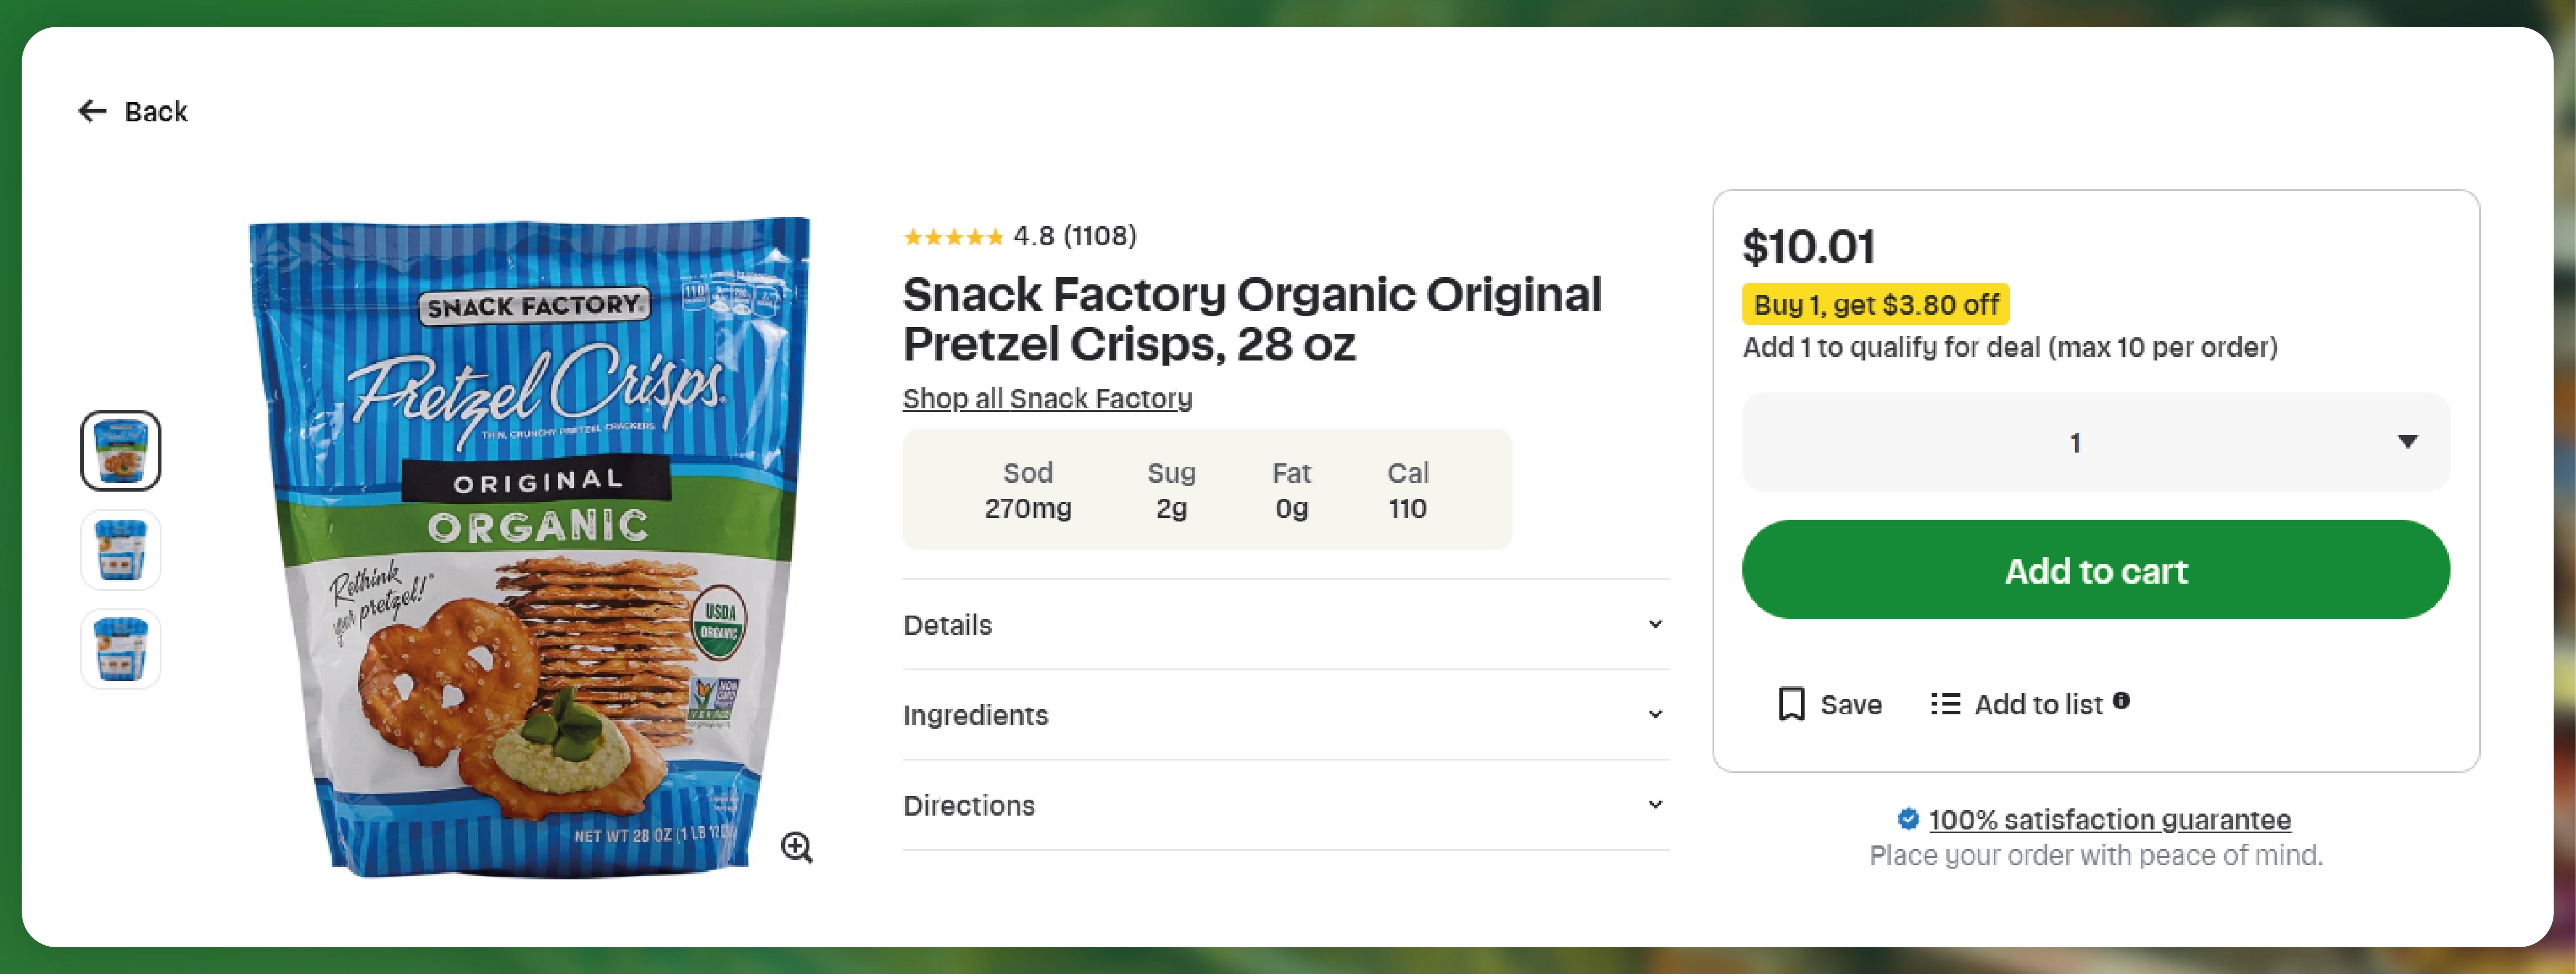Click the Buy 1, get $3.80 off badge
This screenshot has width=2576, height=974.
(1875, 304)
